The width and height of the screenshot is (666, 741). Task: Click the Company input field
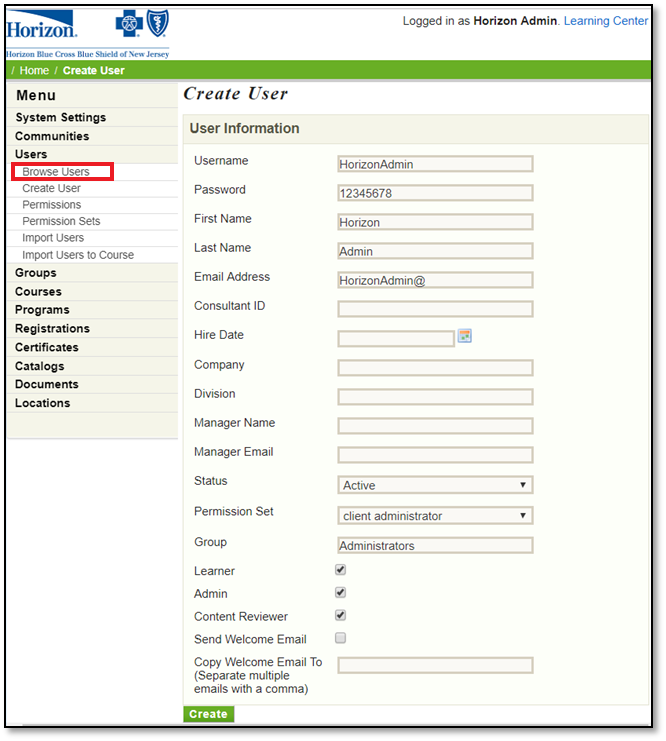(435, 368)
